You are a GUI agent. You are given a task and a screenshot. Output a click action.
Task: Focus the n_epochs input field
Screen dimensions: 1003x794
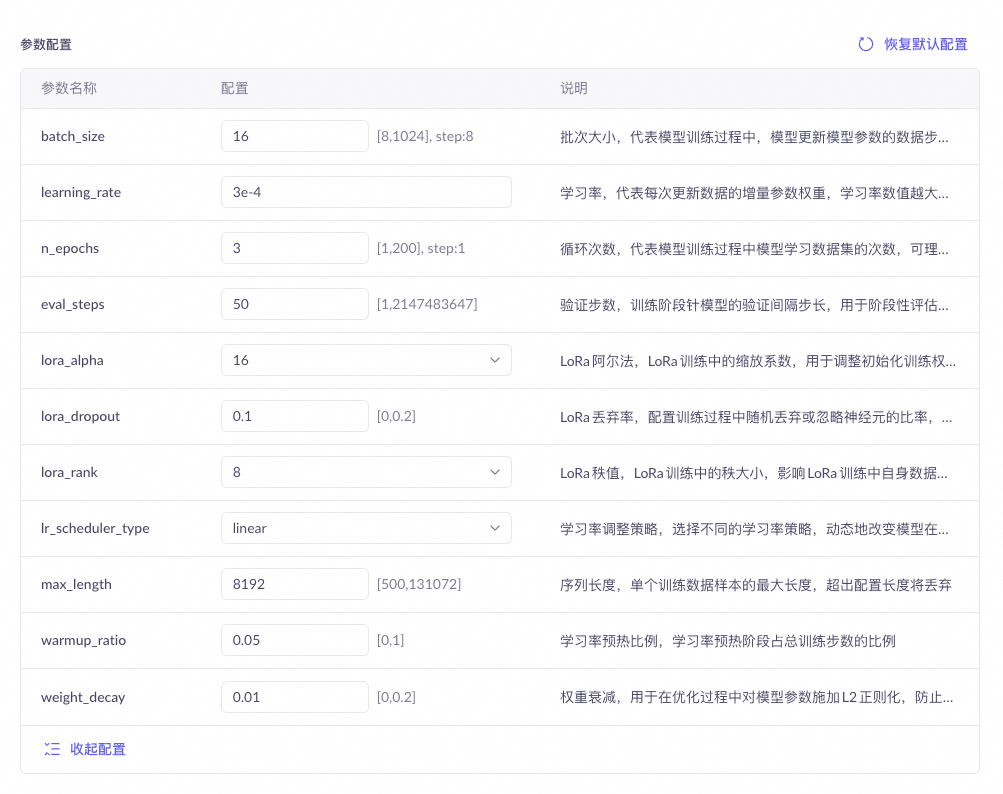coord(295,248)
